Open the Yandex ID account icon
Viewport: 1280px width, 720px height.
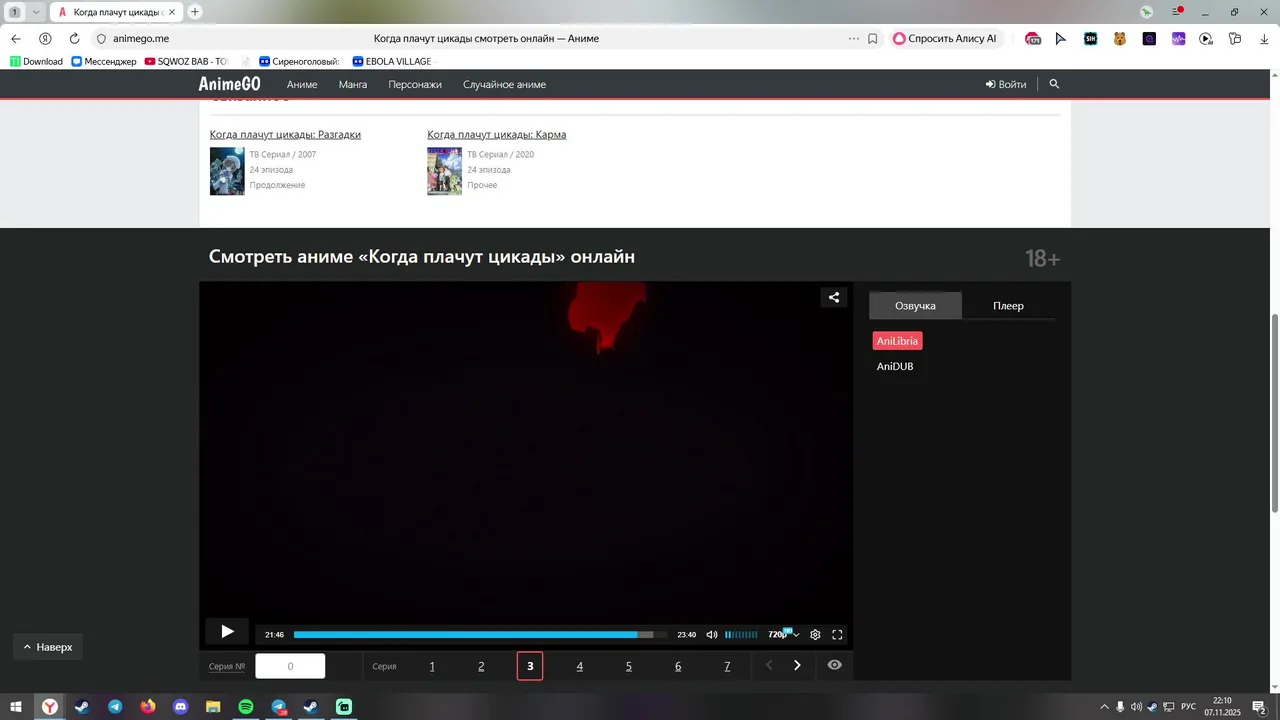pyautogui.click(x=45, y=39)
